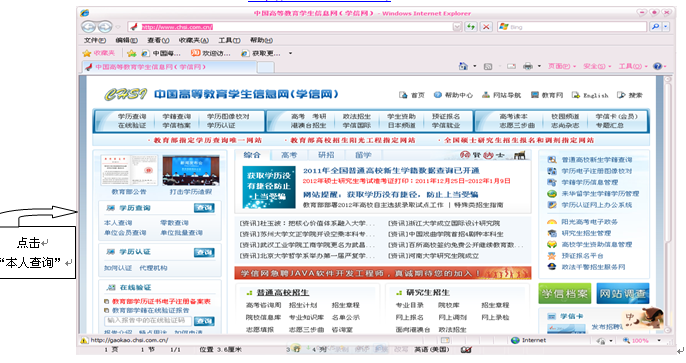686x363 pixels.
Task: Open the zoom level 100% dropdown arrow
Action: point(659,340)
